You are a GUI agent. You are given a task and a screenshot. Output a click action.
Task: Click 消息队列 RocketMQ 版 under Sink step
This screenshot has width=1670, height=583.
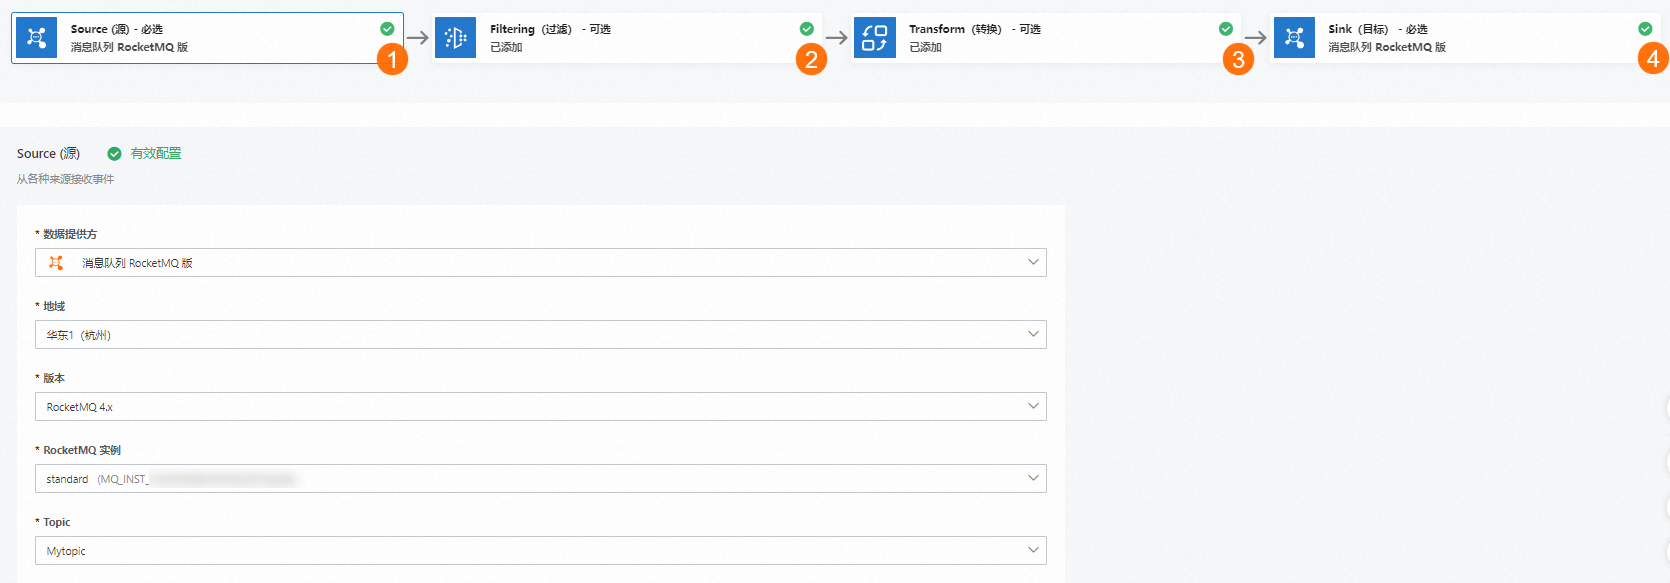point(1387,47)
